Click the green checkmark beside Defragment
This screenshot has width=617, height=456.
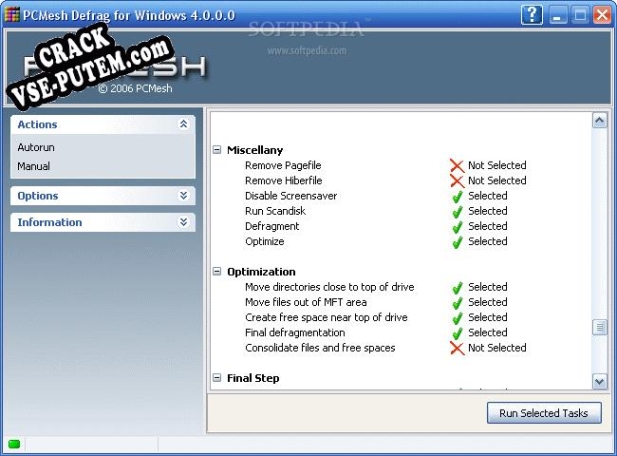(x=456, y=226)
